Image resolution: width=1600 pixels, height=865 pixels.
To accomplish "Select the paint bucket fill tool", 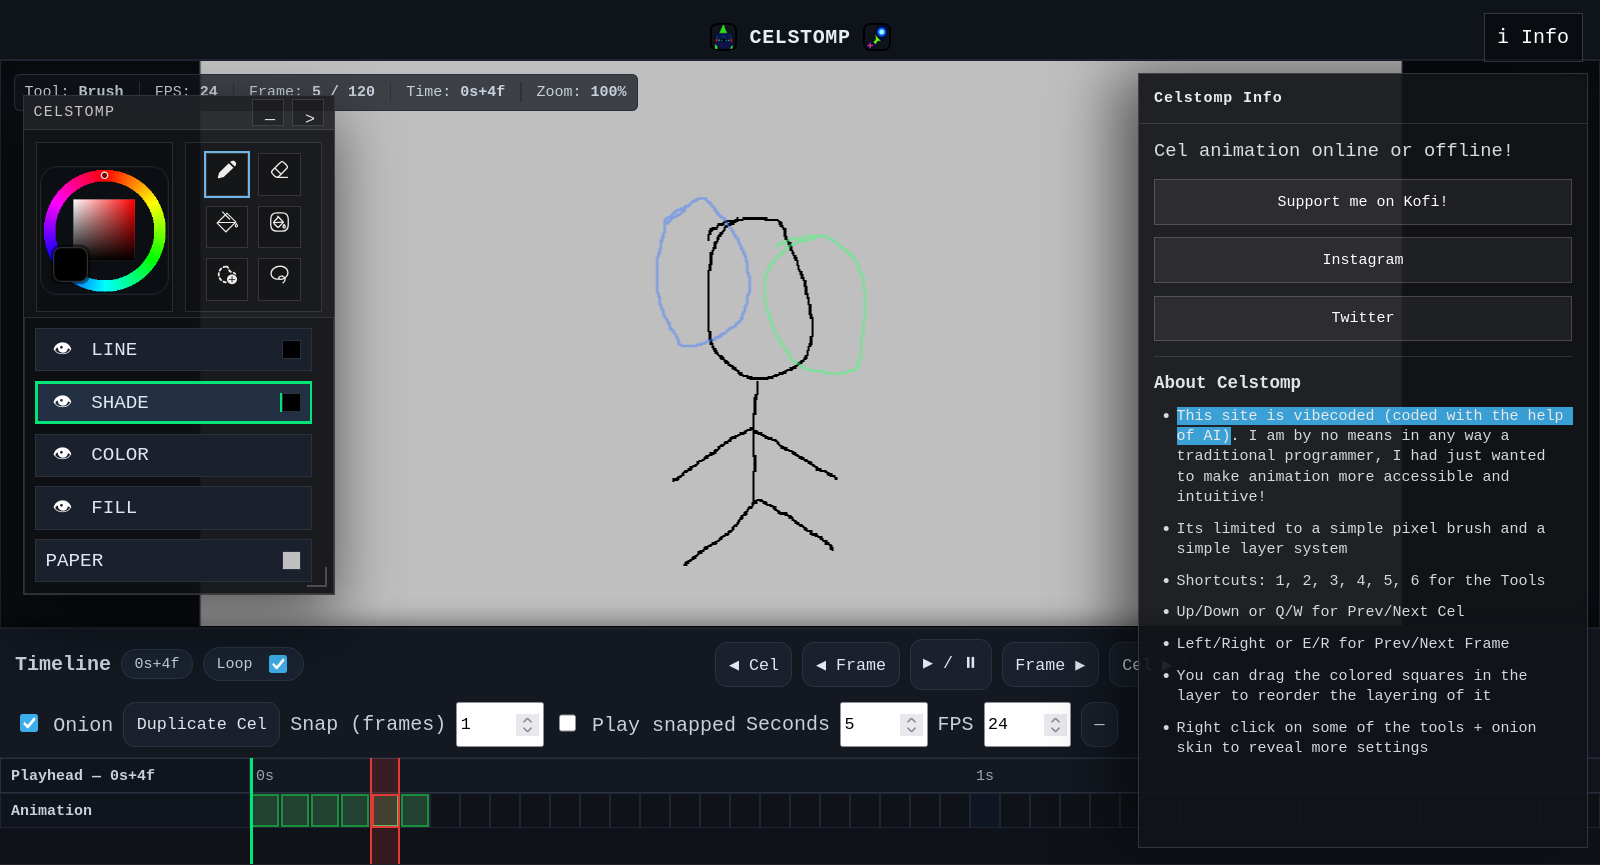I will pyautogui.click(x=227, y=226).
